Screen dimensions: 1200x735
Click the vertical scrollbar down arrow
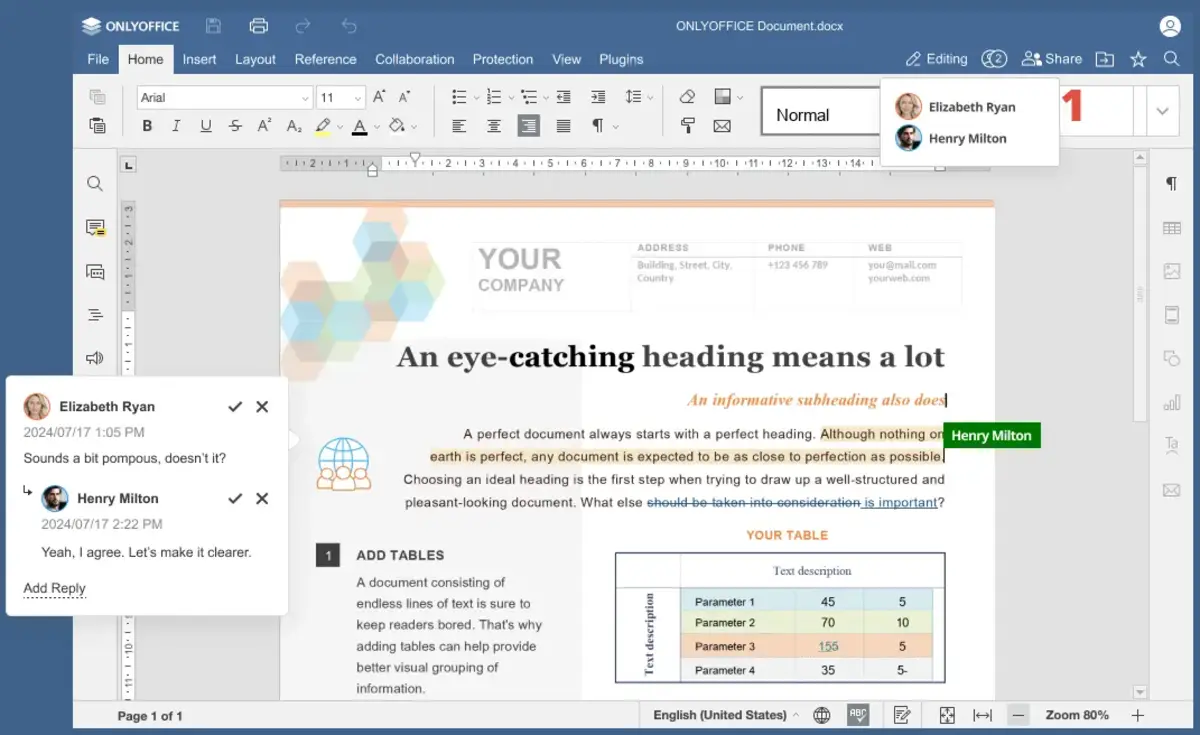pyautogui.click(x=1140, y=692)
